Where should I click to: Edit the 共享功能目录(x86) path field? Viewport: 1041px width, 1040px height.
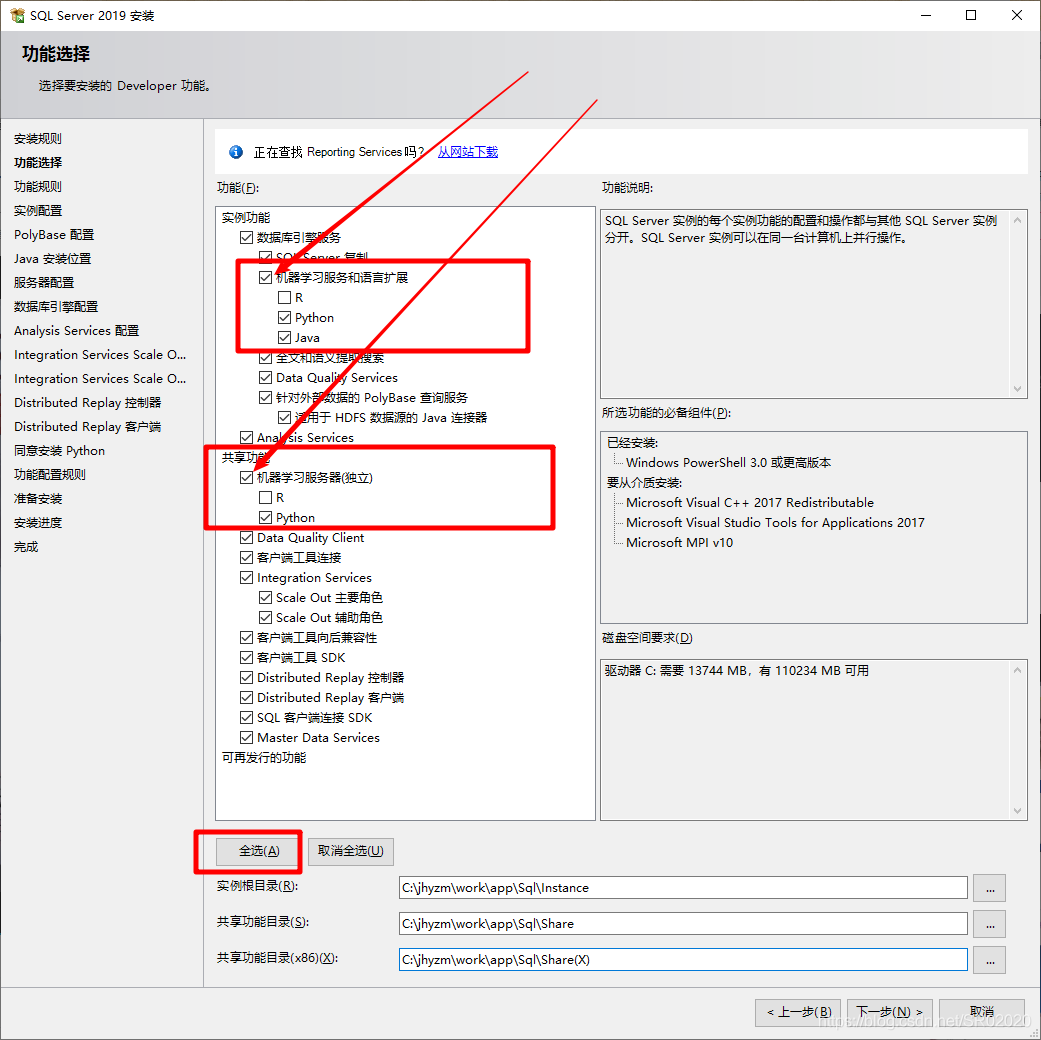(x=683, y=960)
